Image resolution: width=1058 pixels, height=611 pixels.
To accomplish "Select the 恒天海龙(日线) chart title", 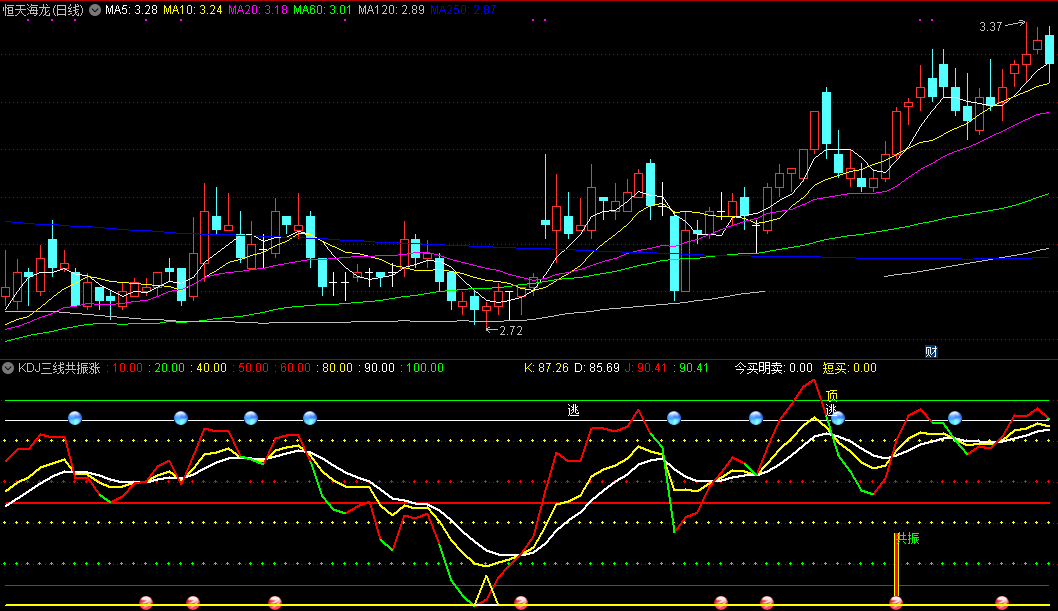I will pos(43,10).
